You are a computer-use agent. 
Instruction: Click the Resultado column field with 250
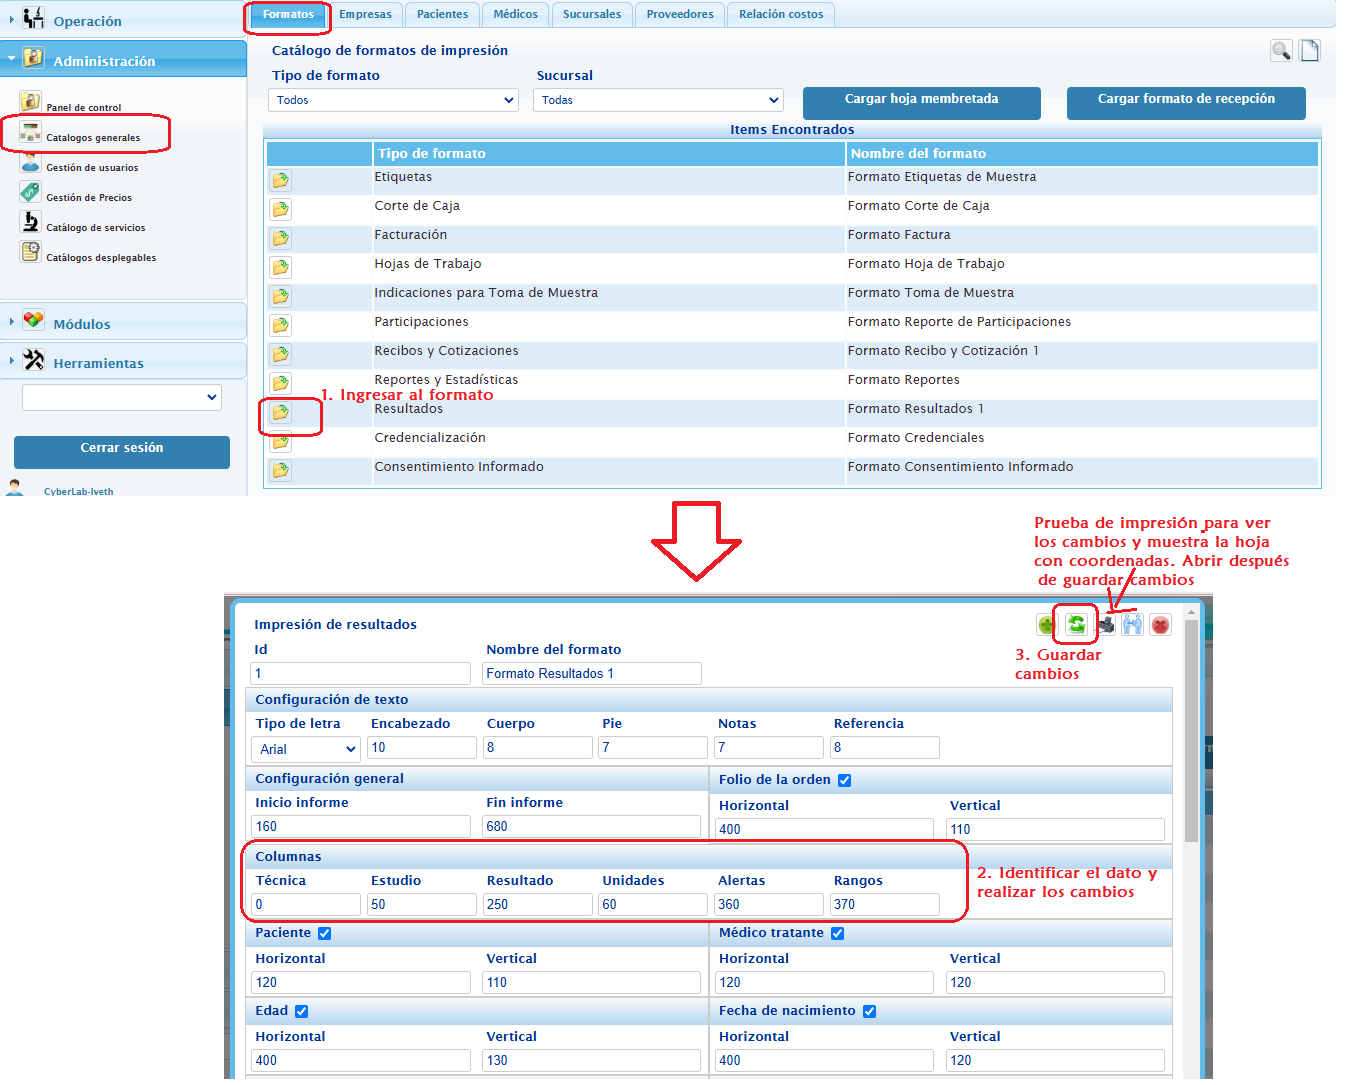tap(537, 904)
